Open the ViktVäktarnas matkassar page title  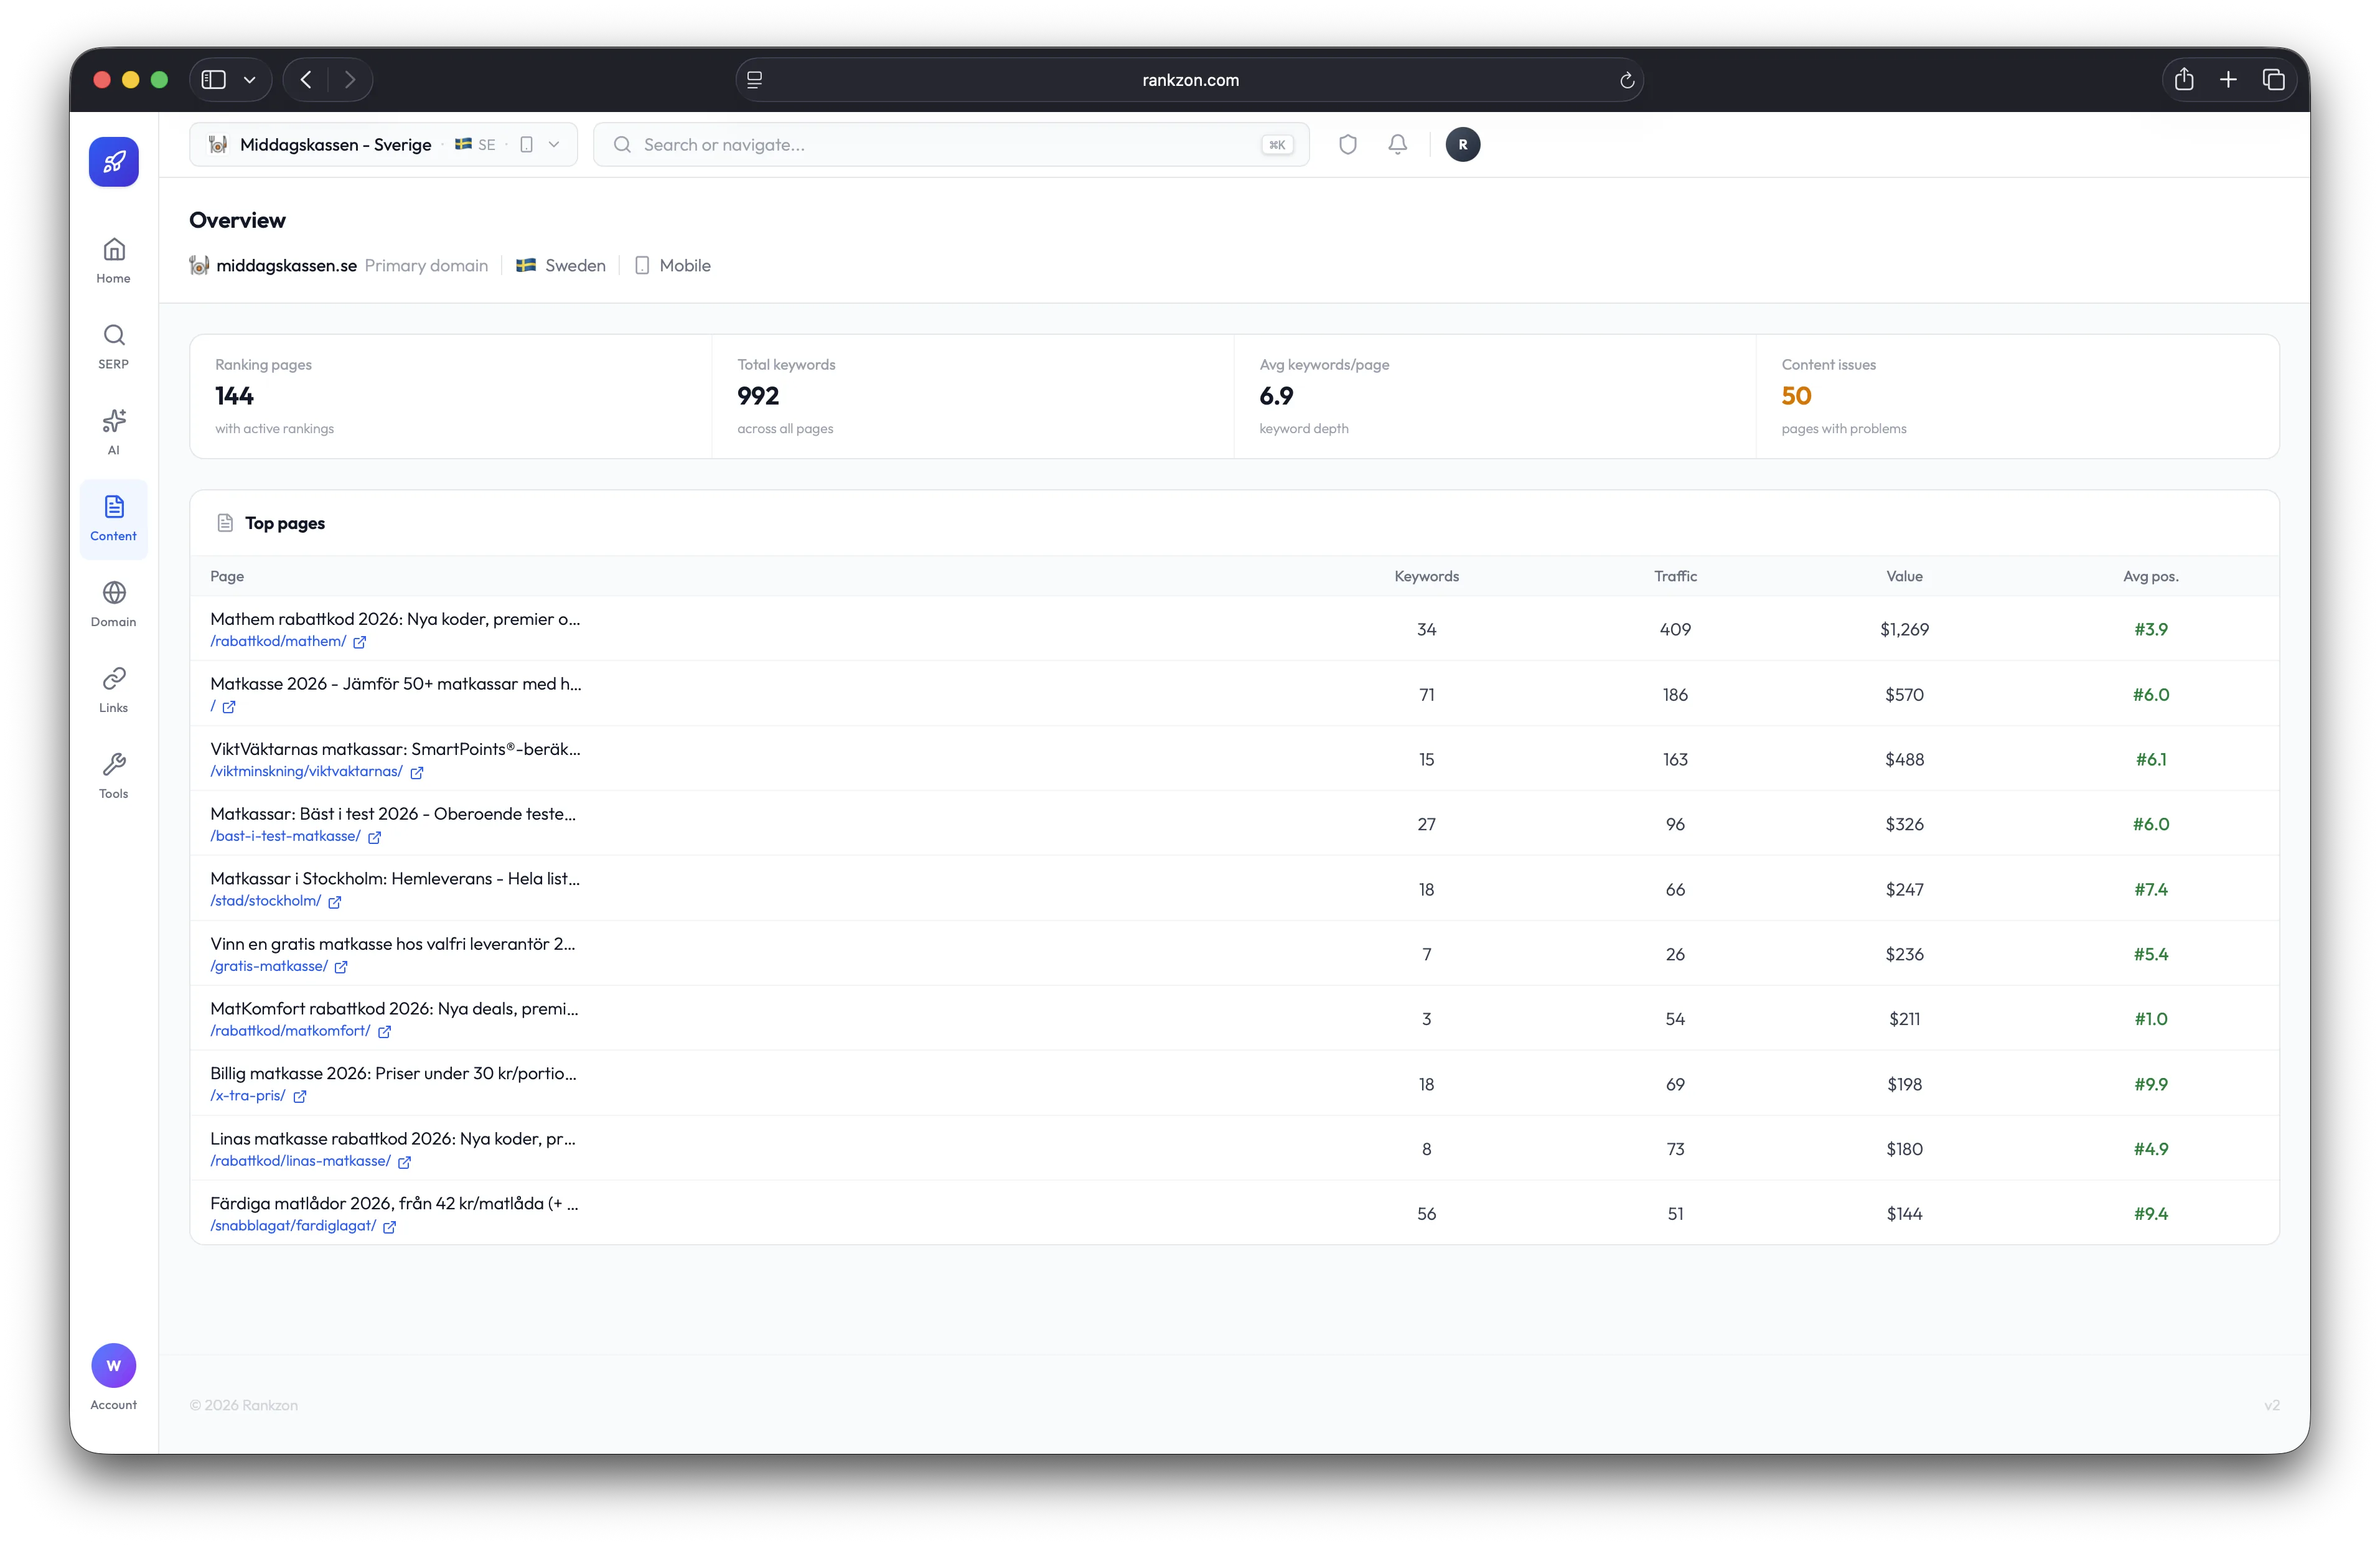click(x=395, y=749)
